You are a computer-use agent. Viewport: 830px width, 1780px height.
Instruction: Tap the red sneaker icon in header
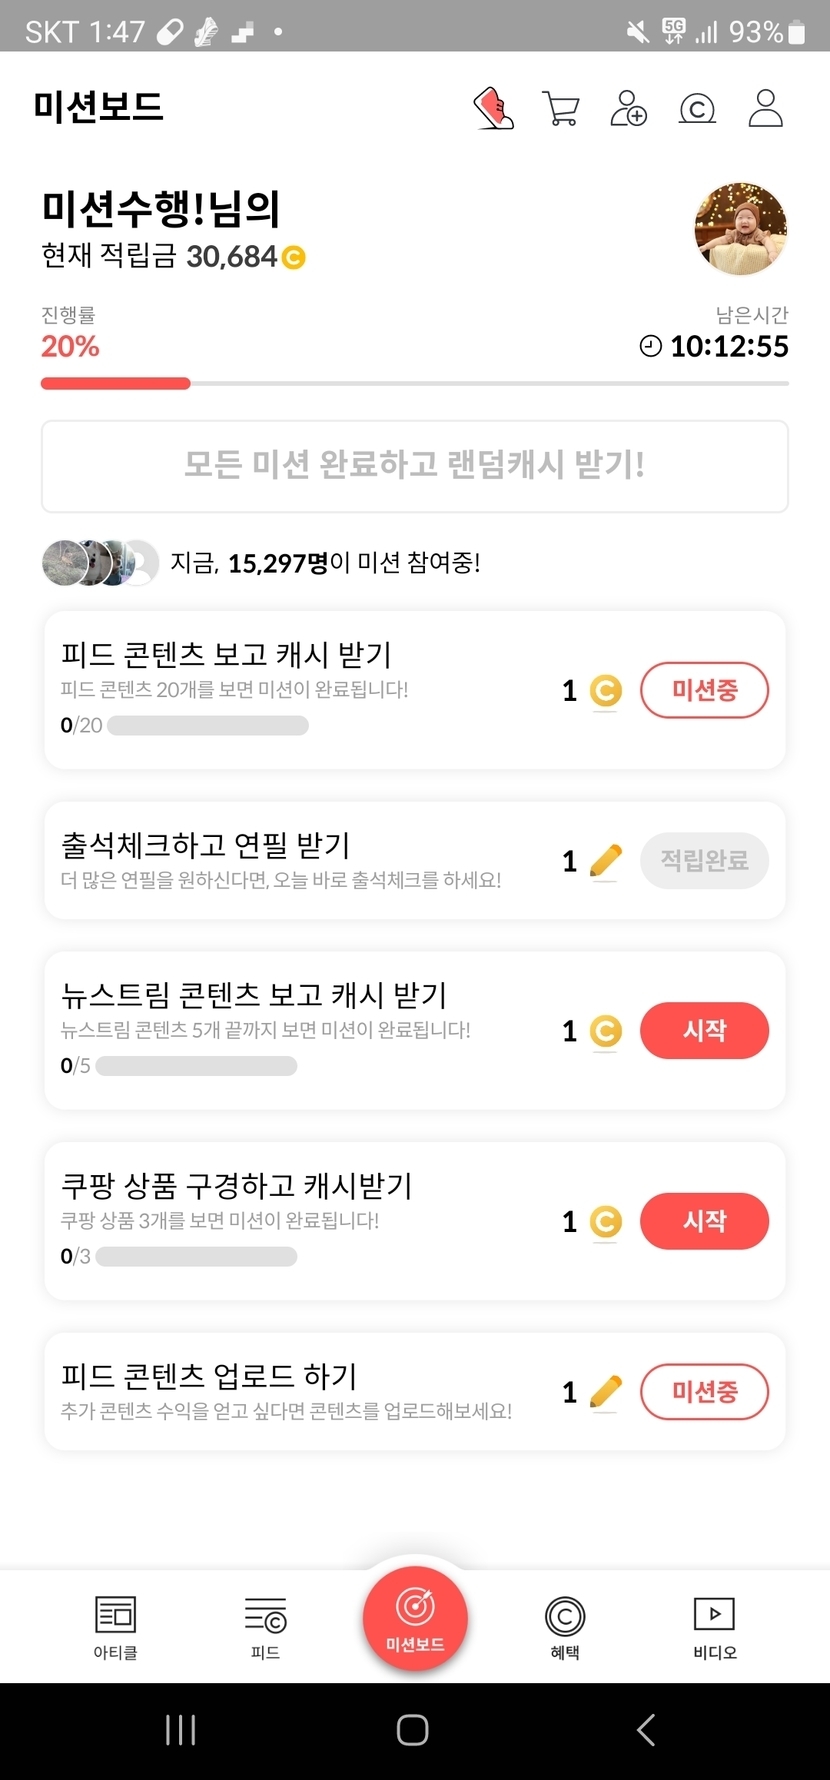point(493,108)
